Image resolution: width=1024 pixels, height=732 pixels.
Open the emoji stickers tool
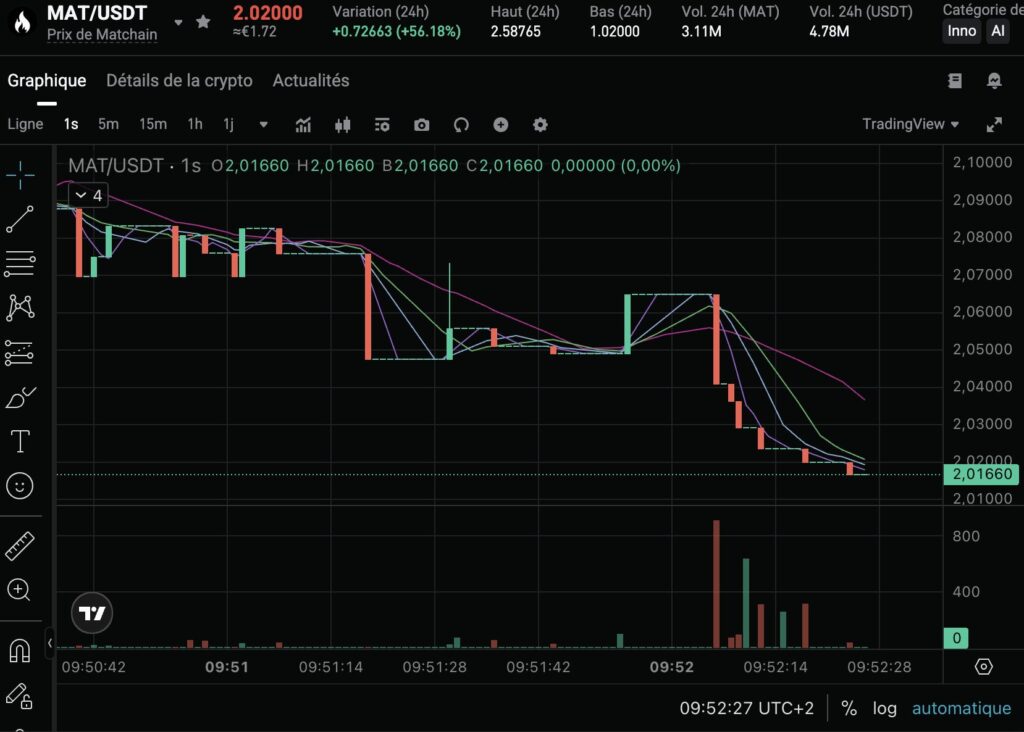coord(21,486)
